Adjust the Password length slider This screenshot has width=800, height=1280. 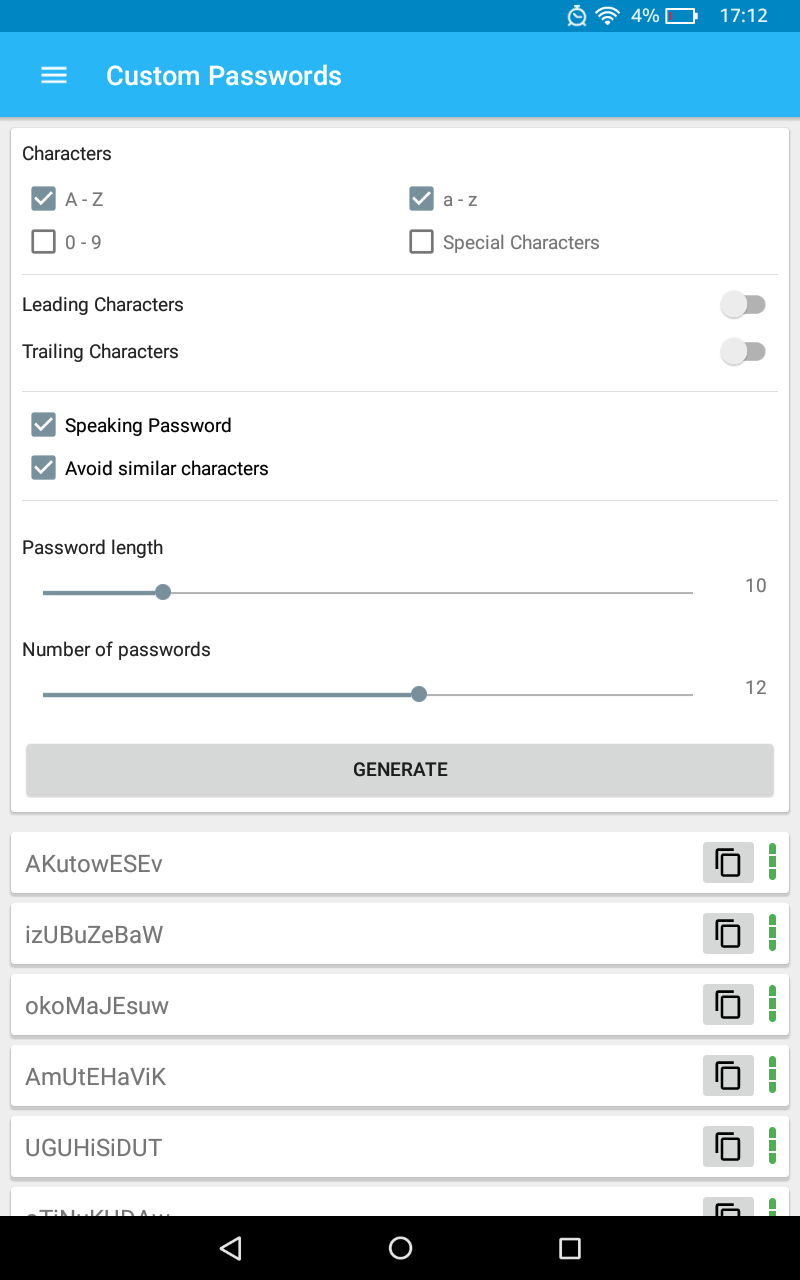[x=163, y=592]
